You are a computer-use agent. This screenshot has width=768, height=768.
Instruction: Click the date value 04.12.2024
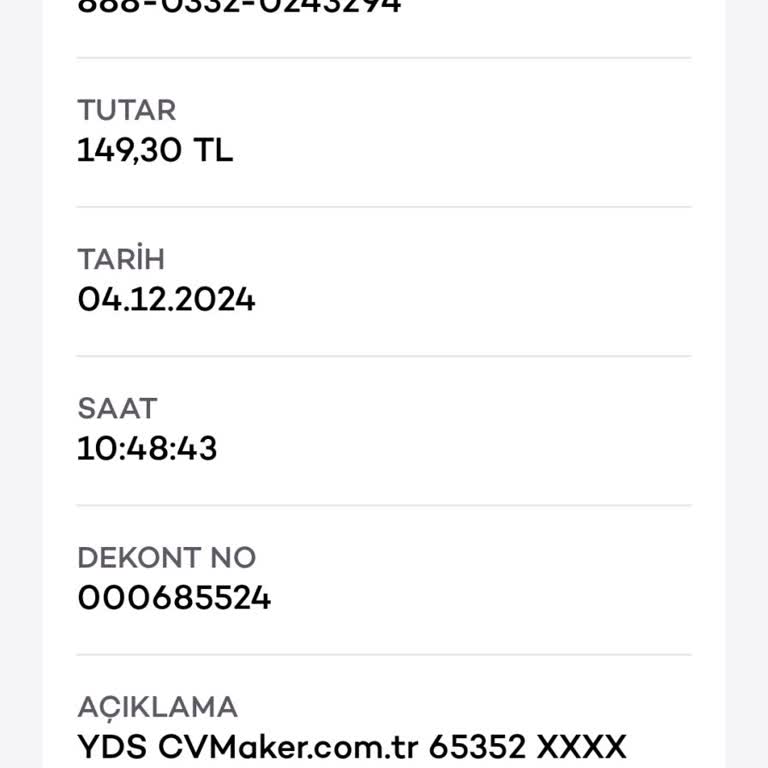click(x=166, y=299)
